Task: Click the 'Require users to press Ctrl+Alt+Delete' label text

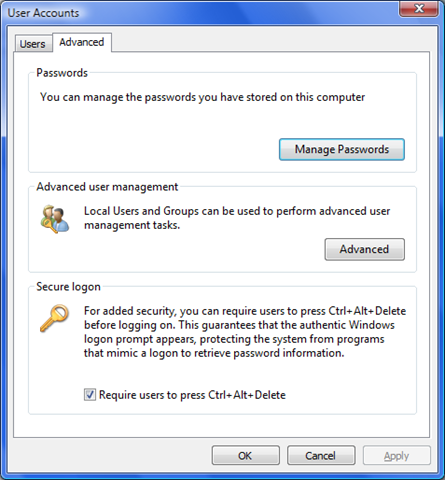Action: 192,395
